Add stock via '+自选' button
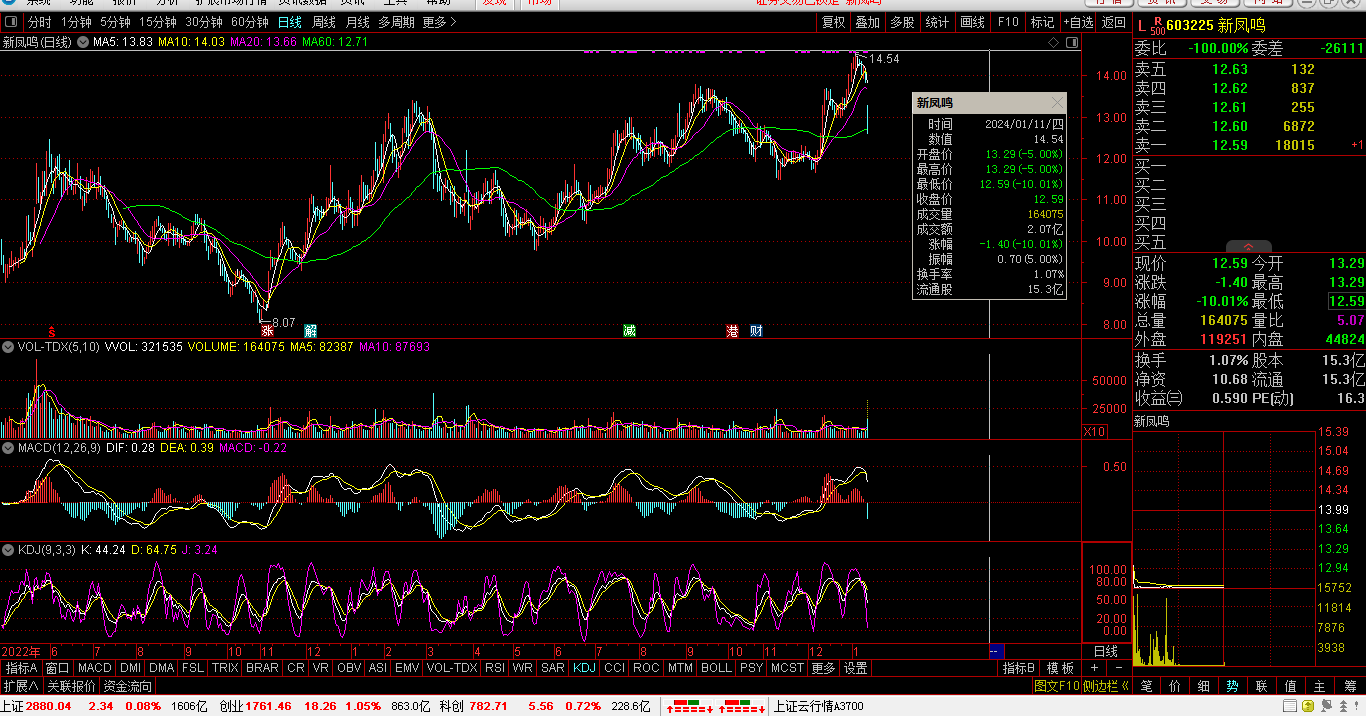 coord(1078,22)
